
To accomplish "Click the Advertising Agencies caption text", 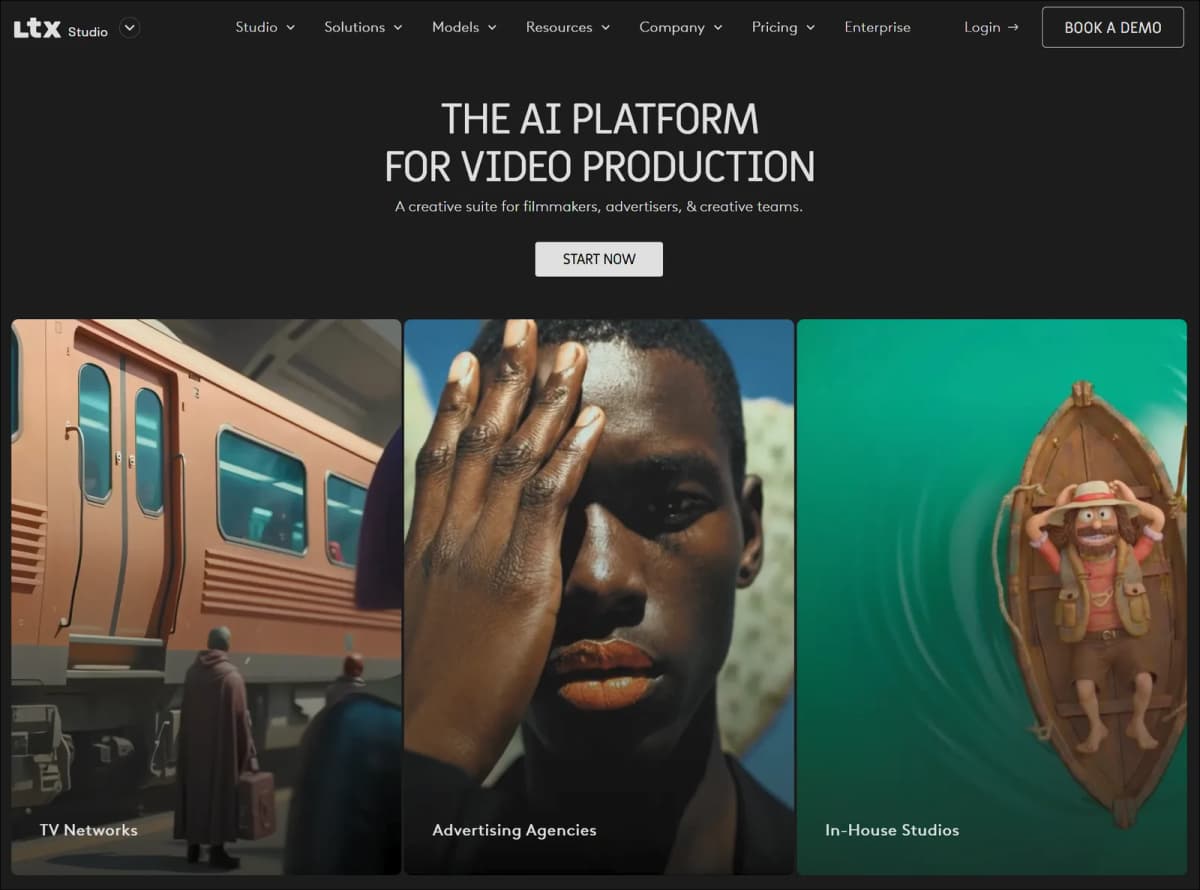I will click(514, 830).
